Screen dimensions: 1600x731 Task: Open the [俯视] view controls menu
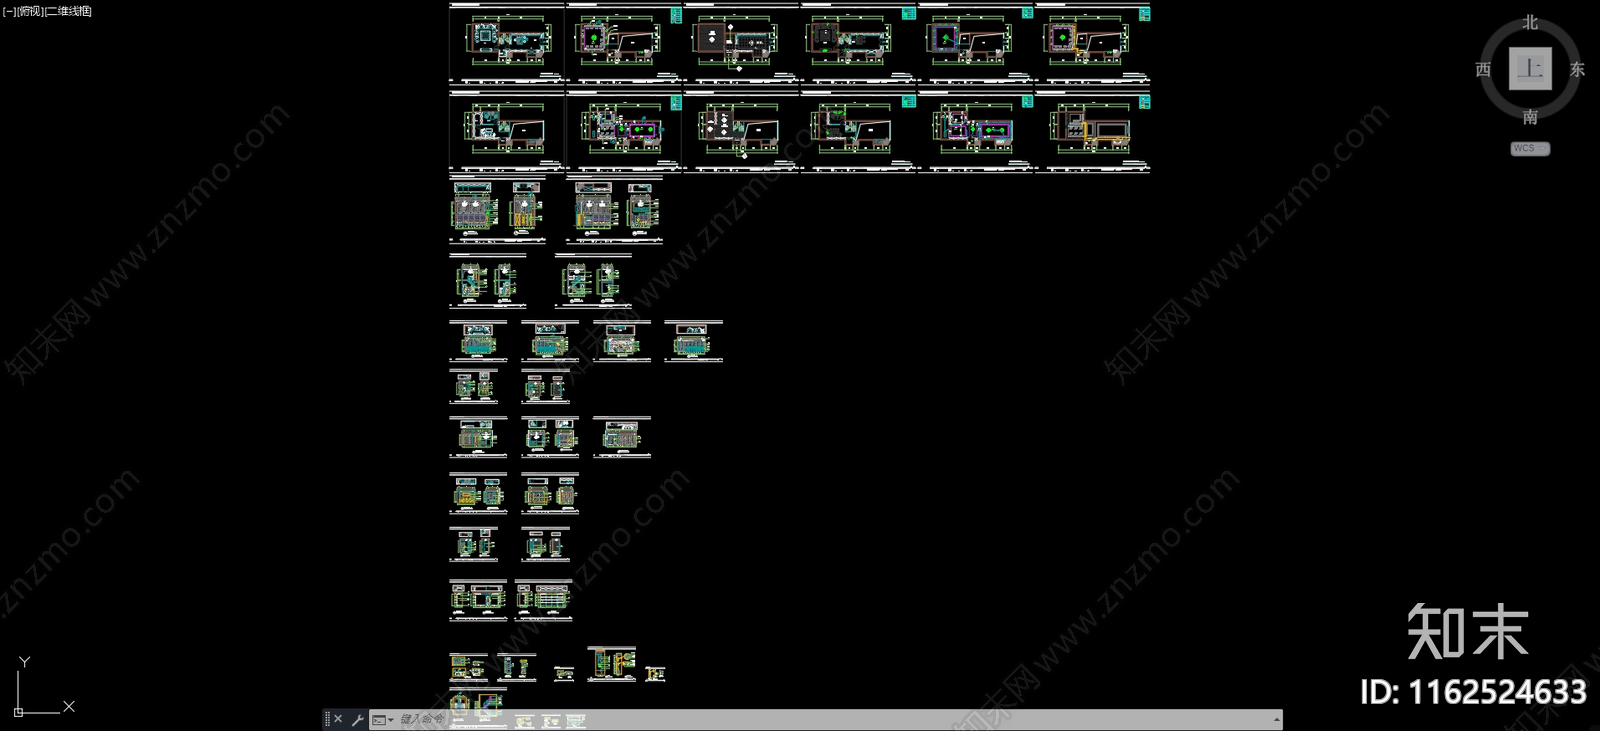(x=31, y=11)
